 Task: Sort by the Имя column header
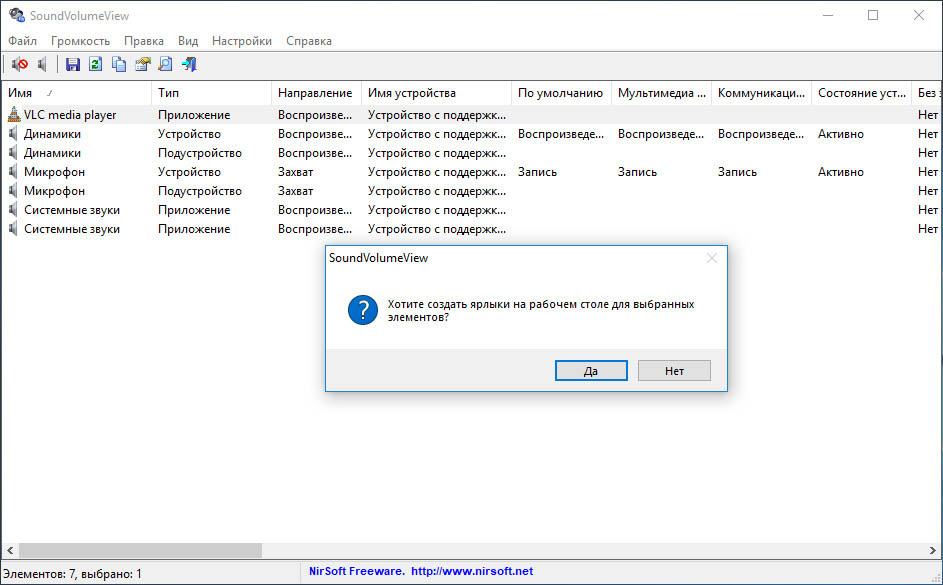pos(76,93)
